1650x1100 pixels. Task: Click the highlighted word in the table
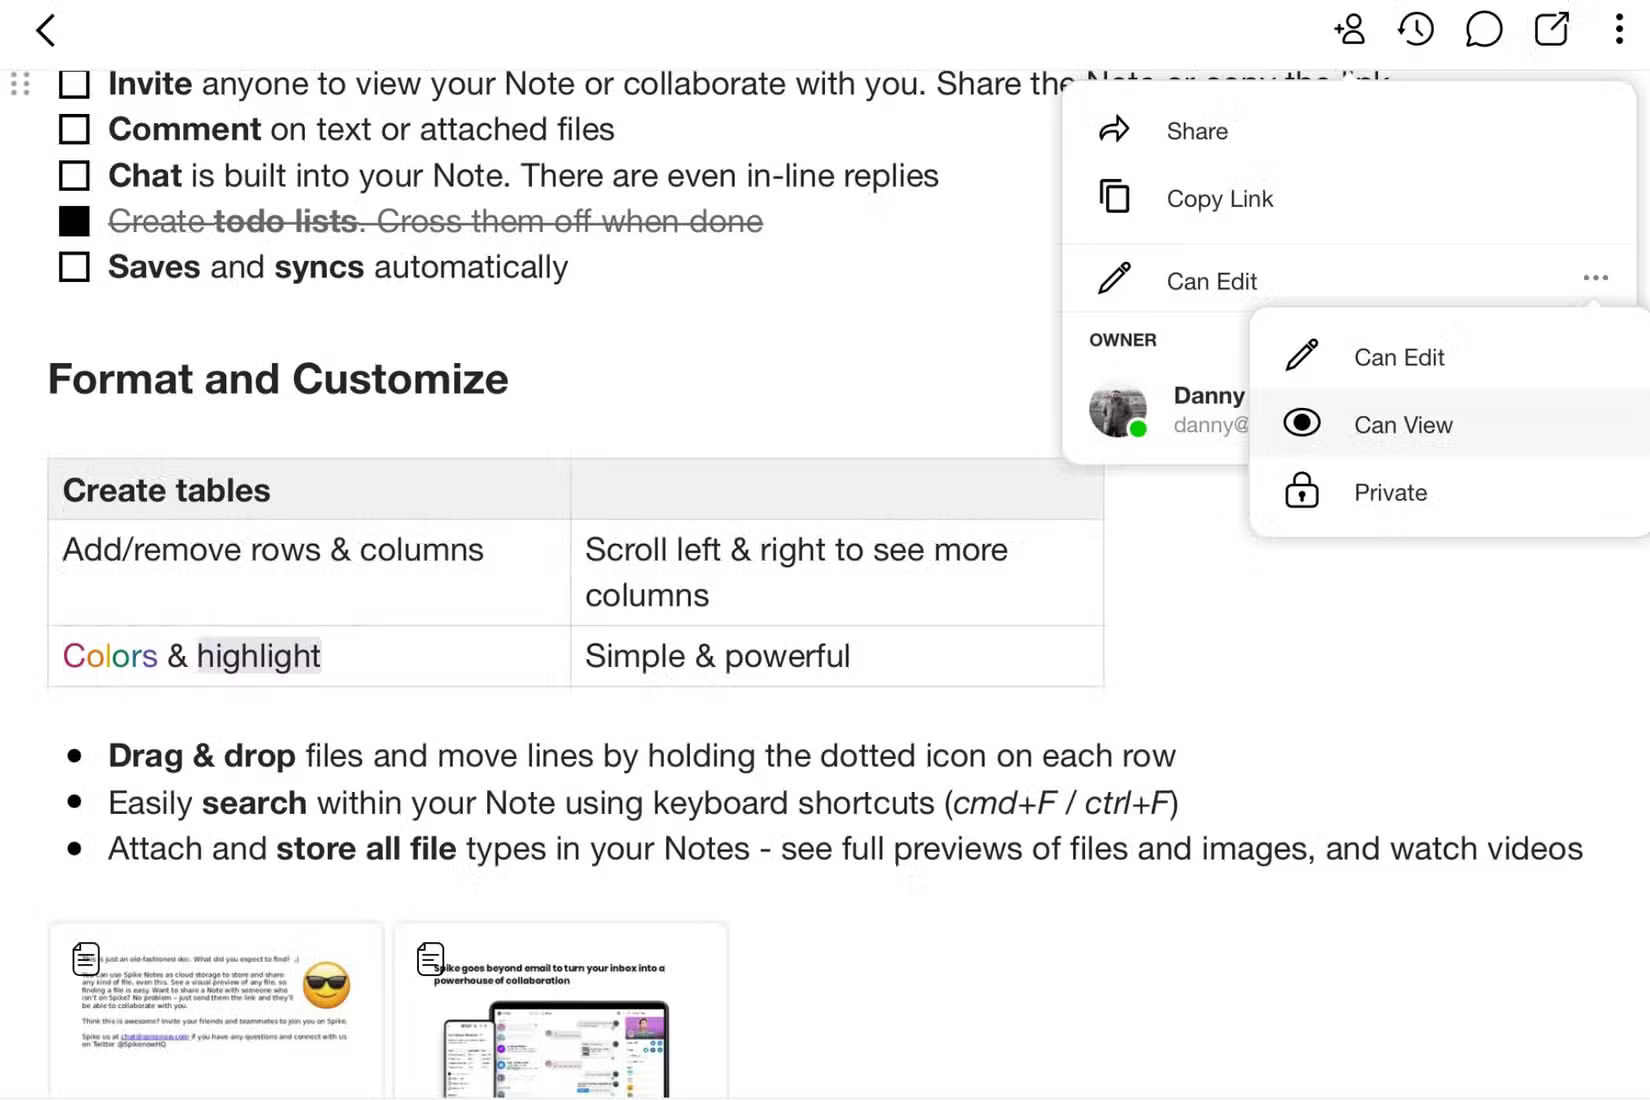pyautogui.click(x=258, y=656)
